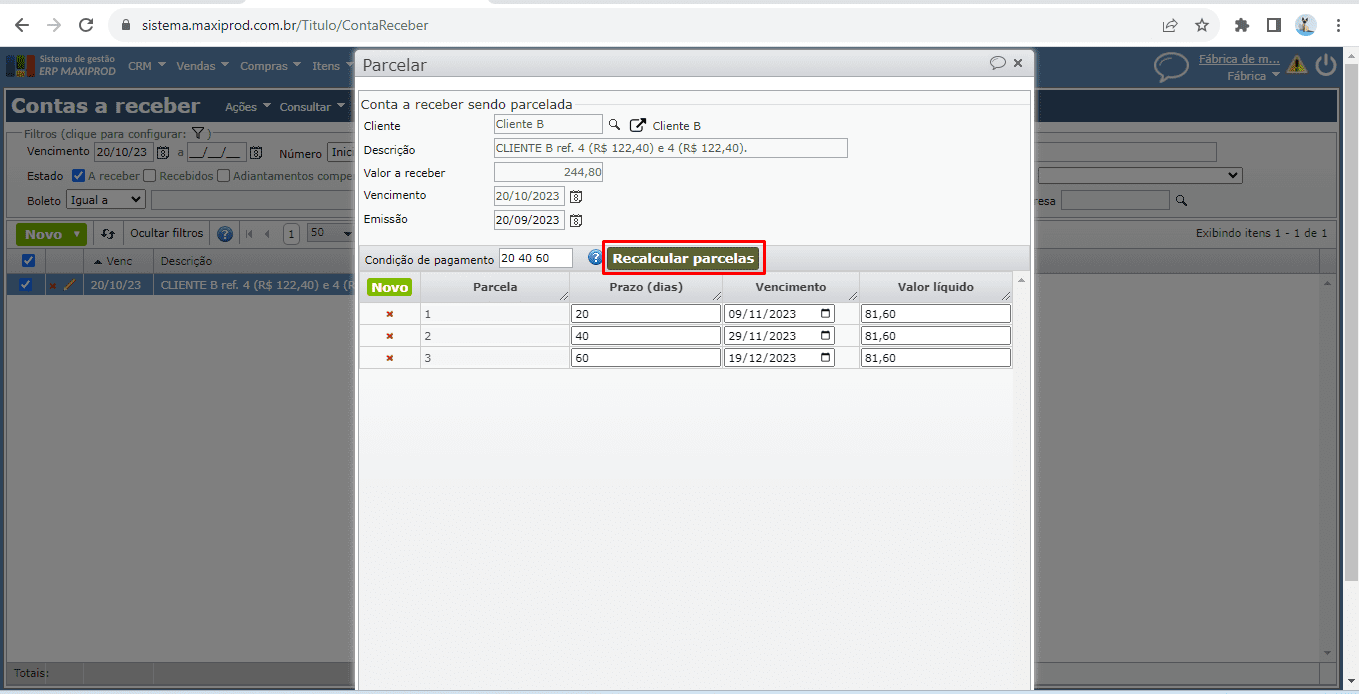Screen dimensions: 1359x694
Task: Delete parcela 3 with red X
Action: click(x=390, y=358)
